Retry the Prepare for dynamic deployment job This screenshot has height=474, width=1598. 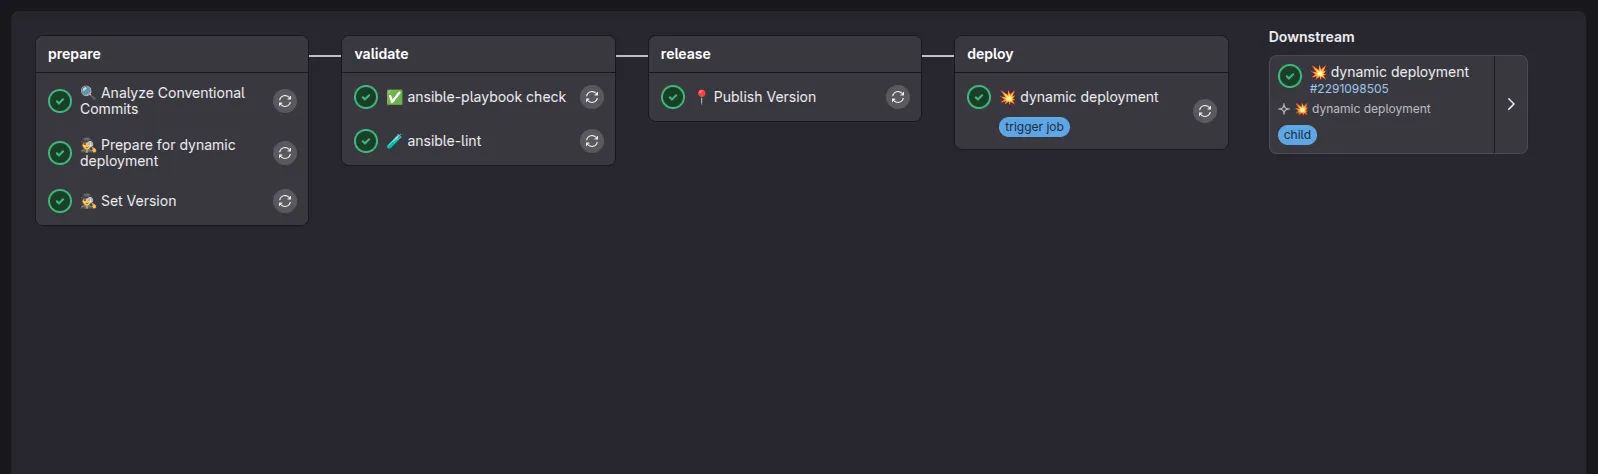pyautogui.click(x=285, y=153)
